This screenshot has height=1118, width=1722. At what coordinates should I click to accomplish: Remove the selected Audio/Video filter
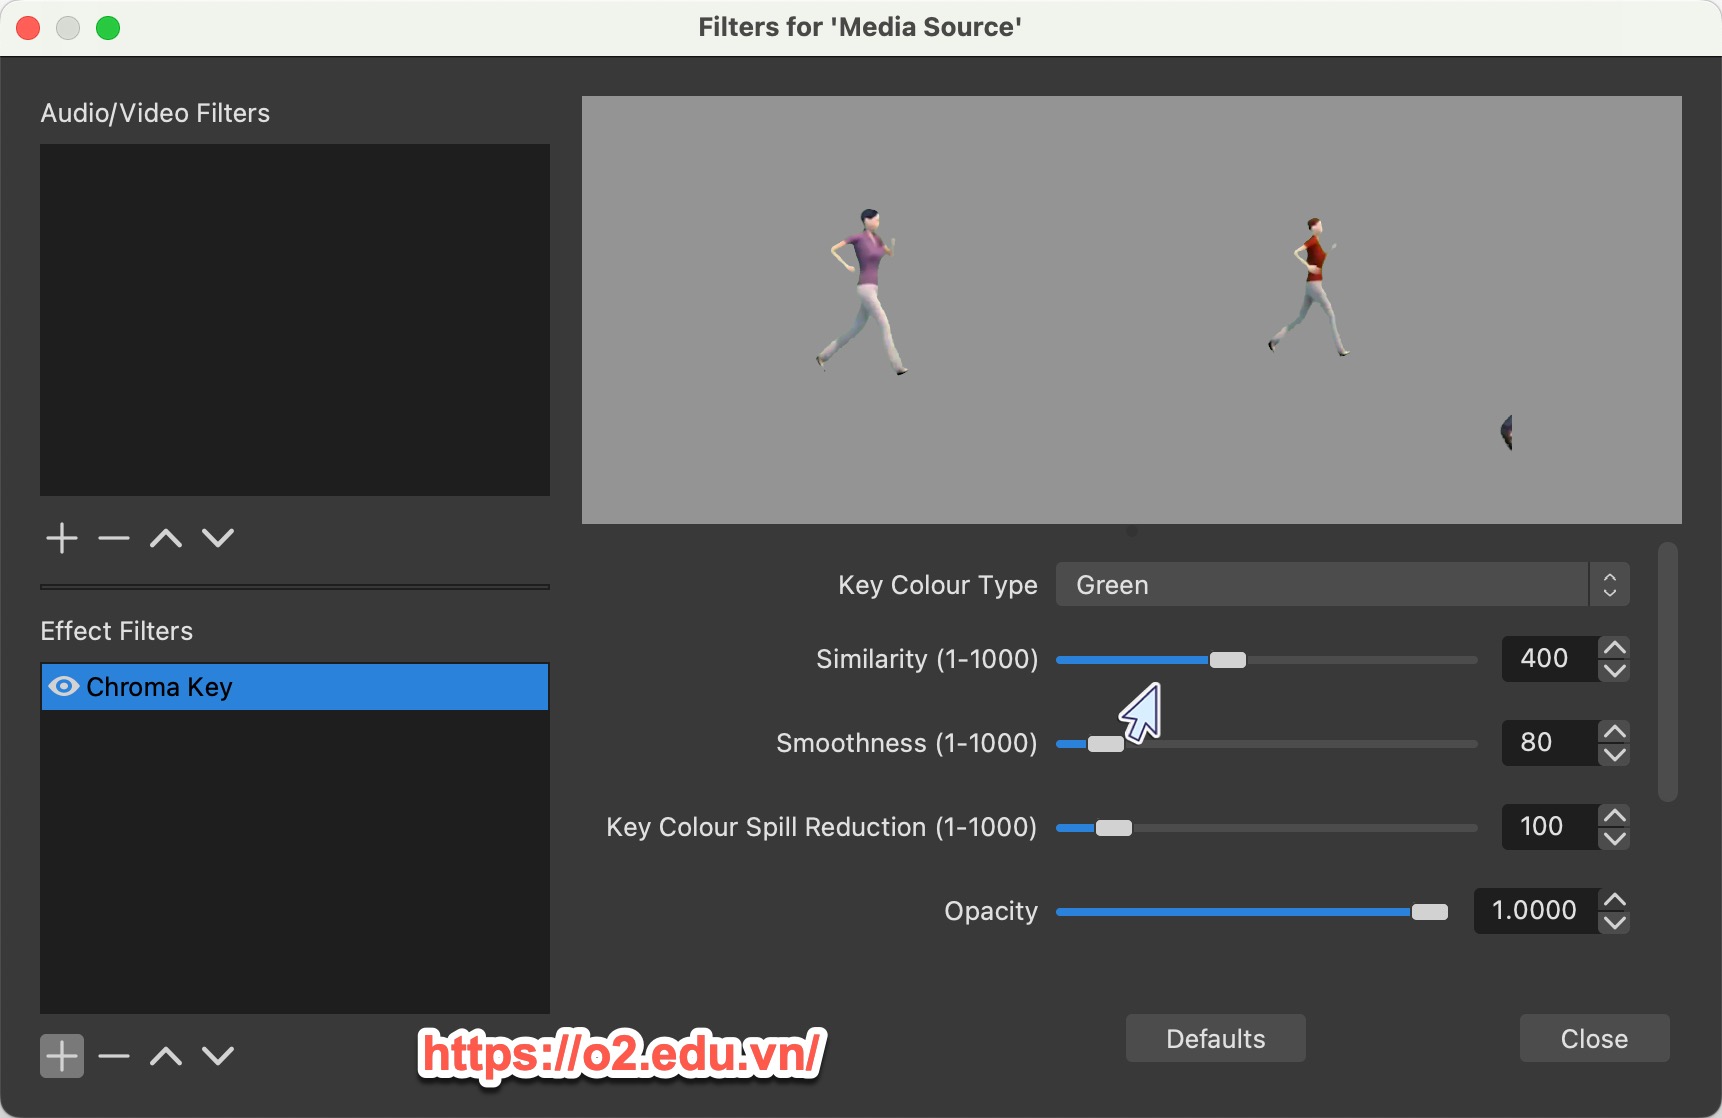(114, 538)
